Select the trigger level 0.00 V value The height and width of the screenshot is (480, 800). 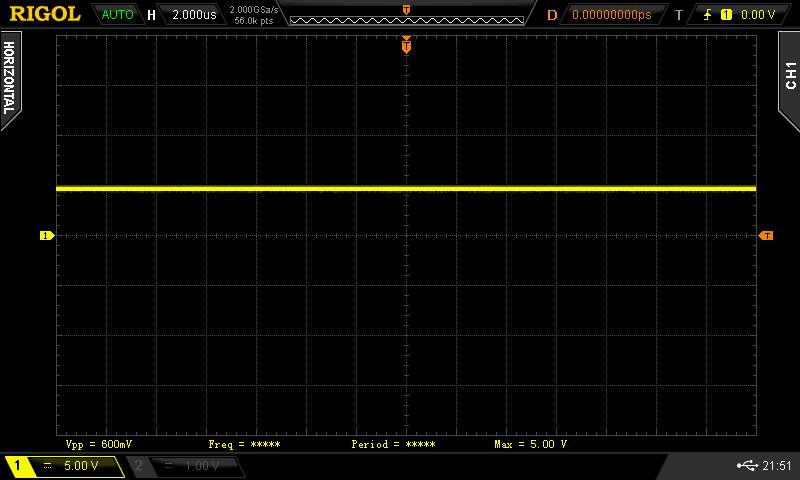(x=757, y=15)
